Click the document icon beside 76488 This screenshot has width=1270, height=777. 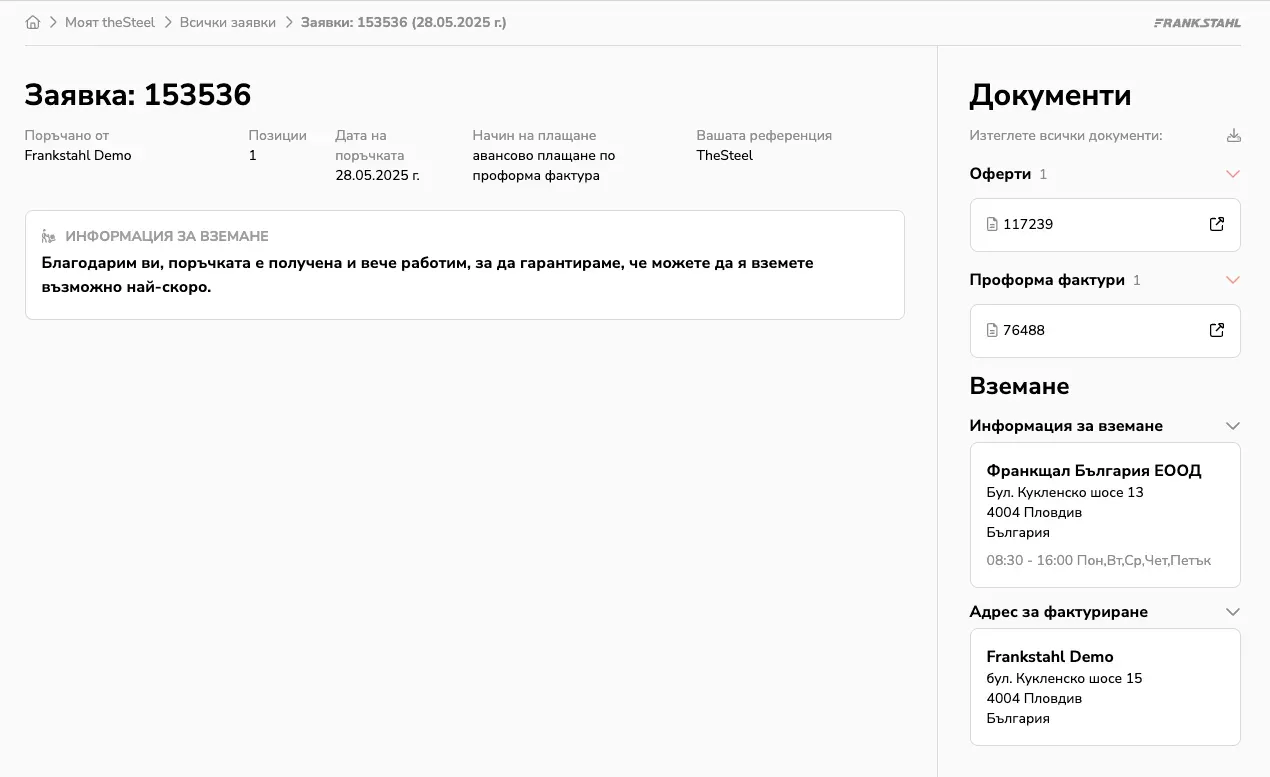click(992, 330)
